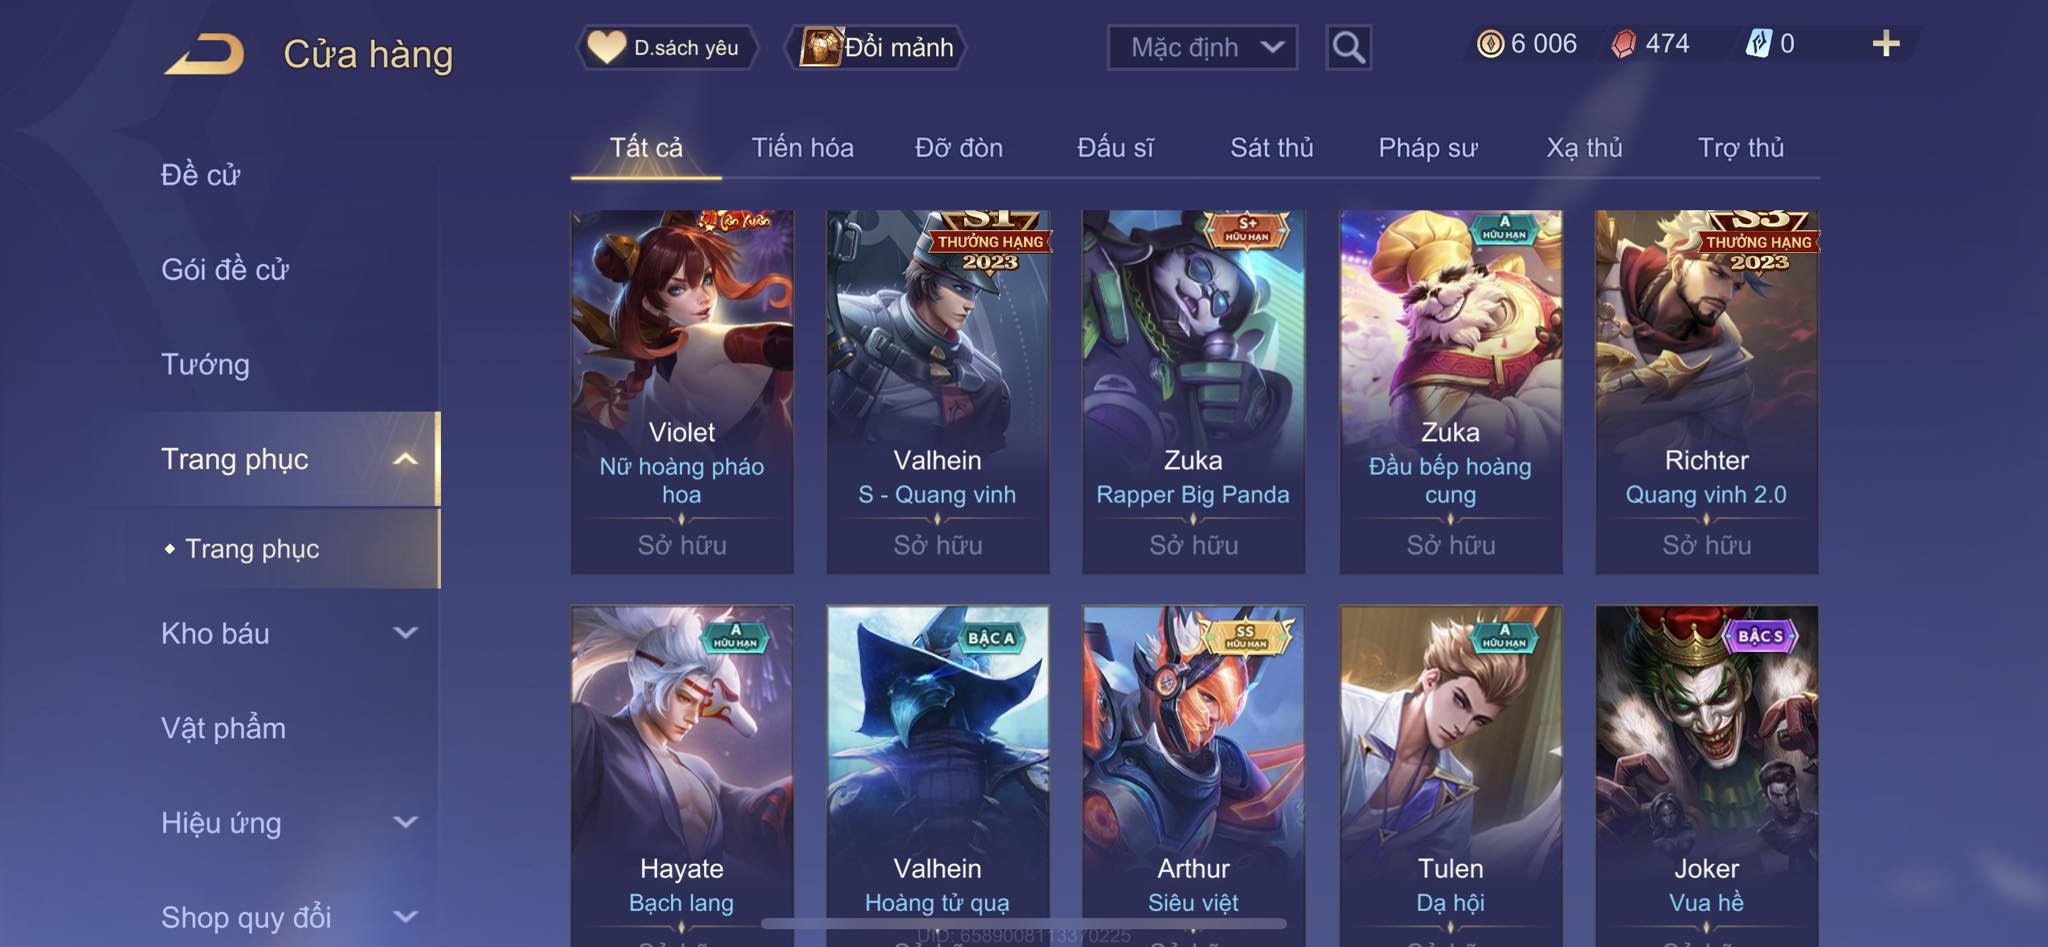Select the Tiến hóa tab
The image size is (2048, 947).
pyautogui.click(x=802, y=148)
